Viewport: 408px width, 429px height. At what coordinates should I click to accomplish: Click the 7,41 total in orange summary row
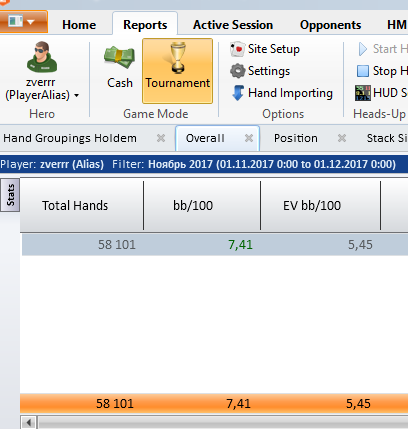pos(238,404)
